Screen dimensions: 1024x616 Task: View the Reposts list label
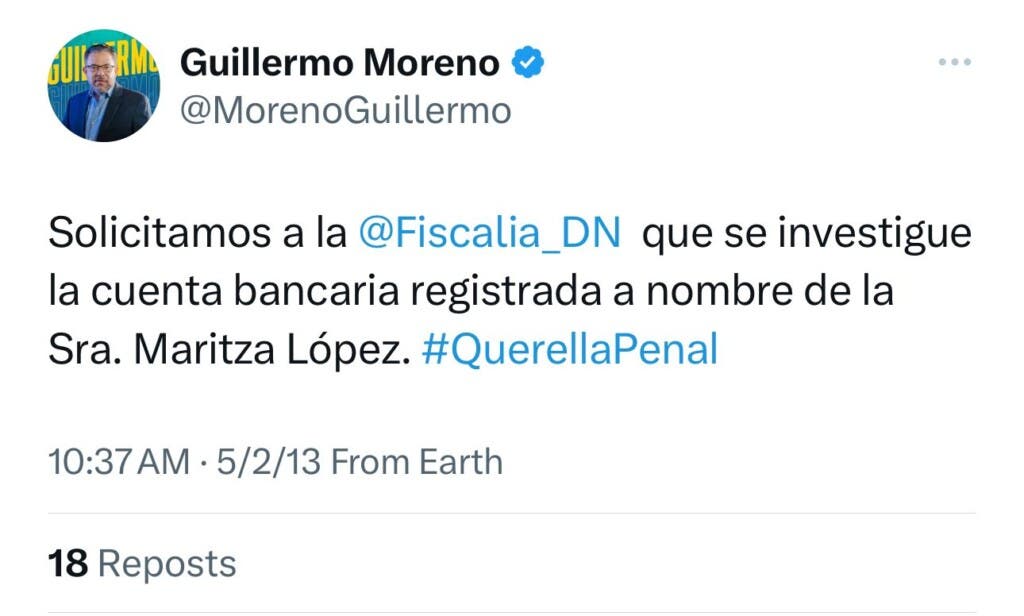pos(167,564)
